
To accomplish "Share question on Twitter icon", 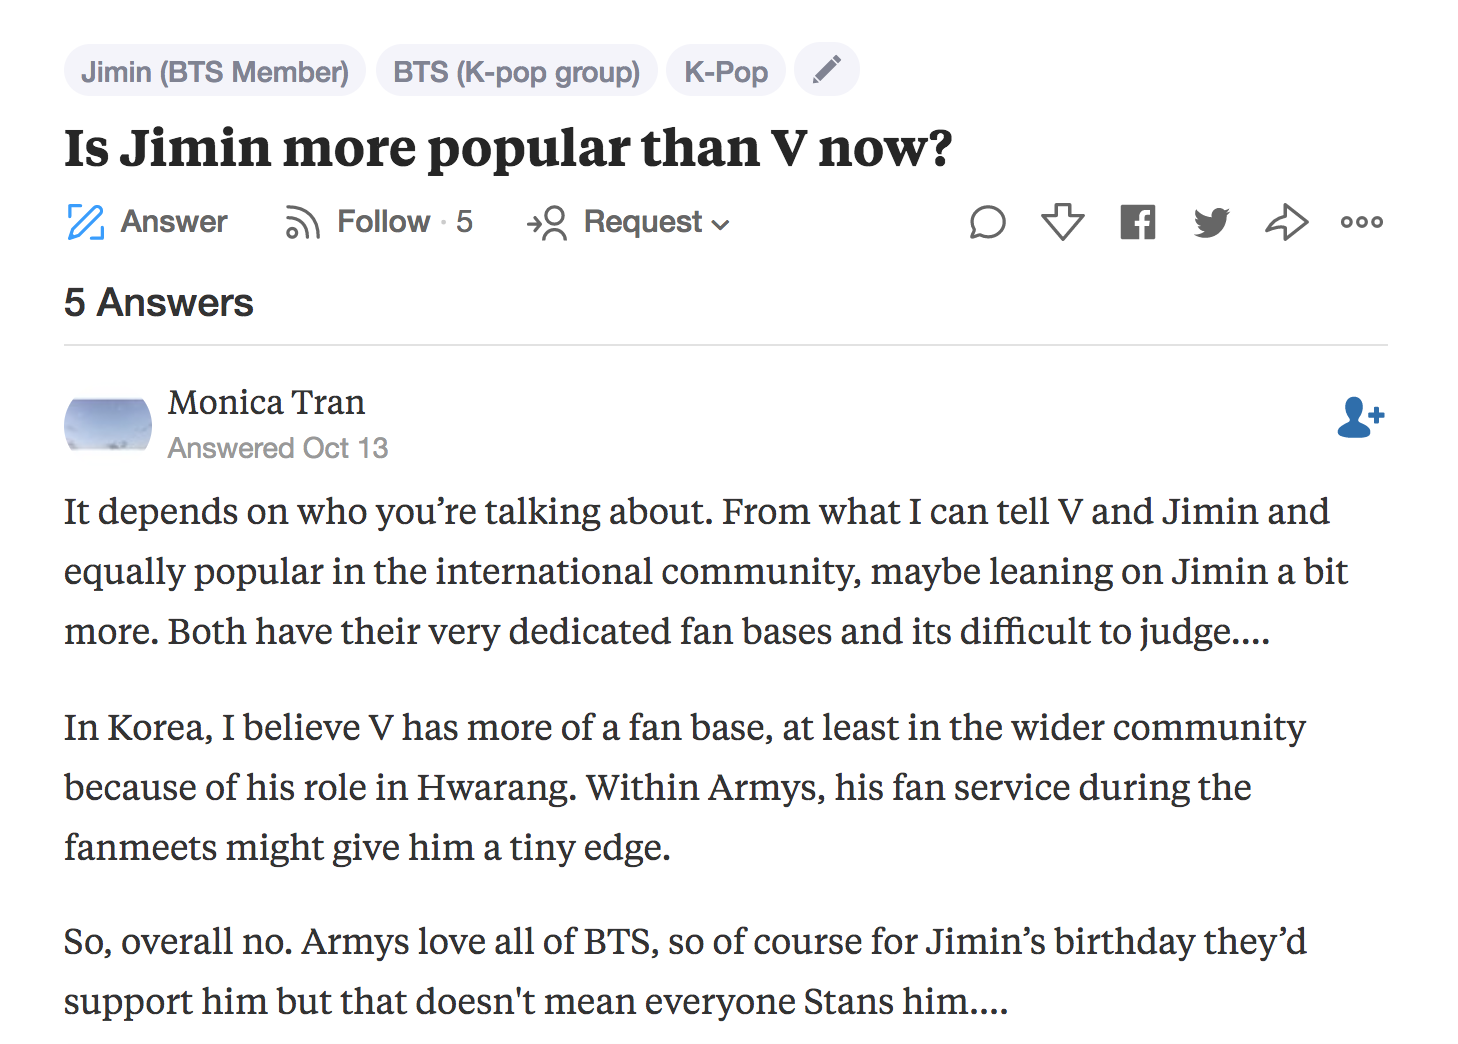I will pyautogui.click(x=1211, y=222).
